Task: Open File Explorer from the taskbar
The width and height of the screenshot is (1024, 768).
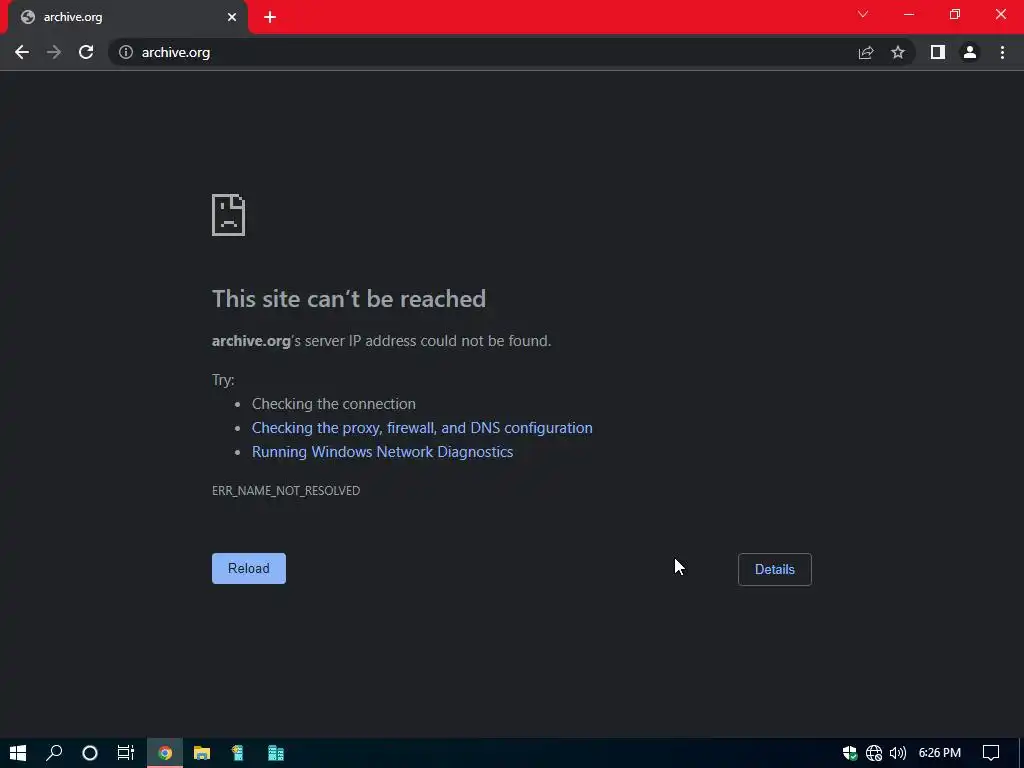Action: coord(202,753)
